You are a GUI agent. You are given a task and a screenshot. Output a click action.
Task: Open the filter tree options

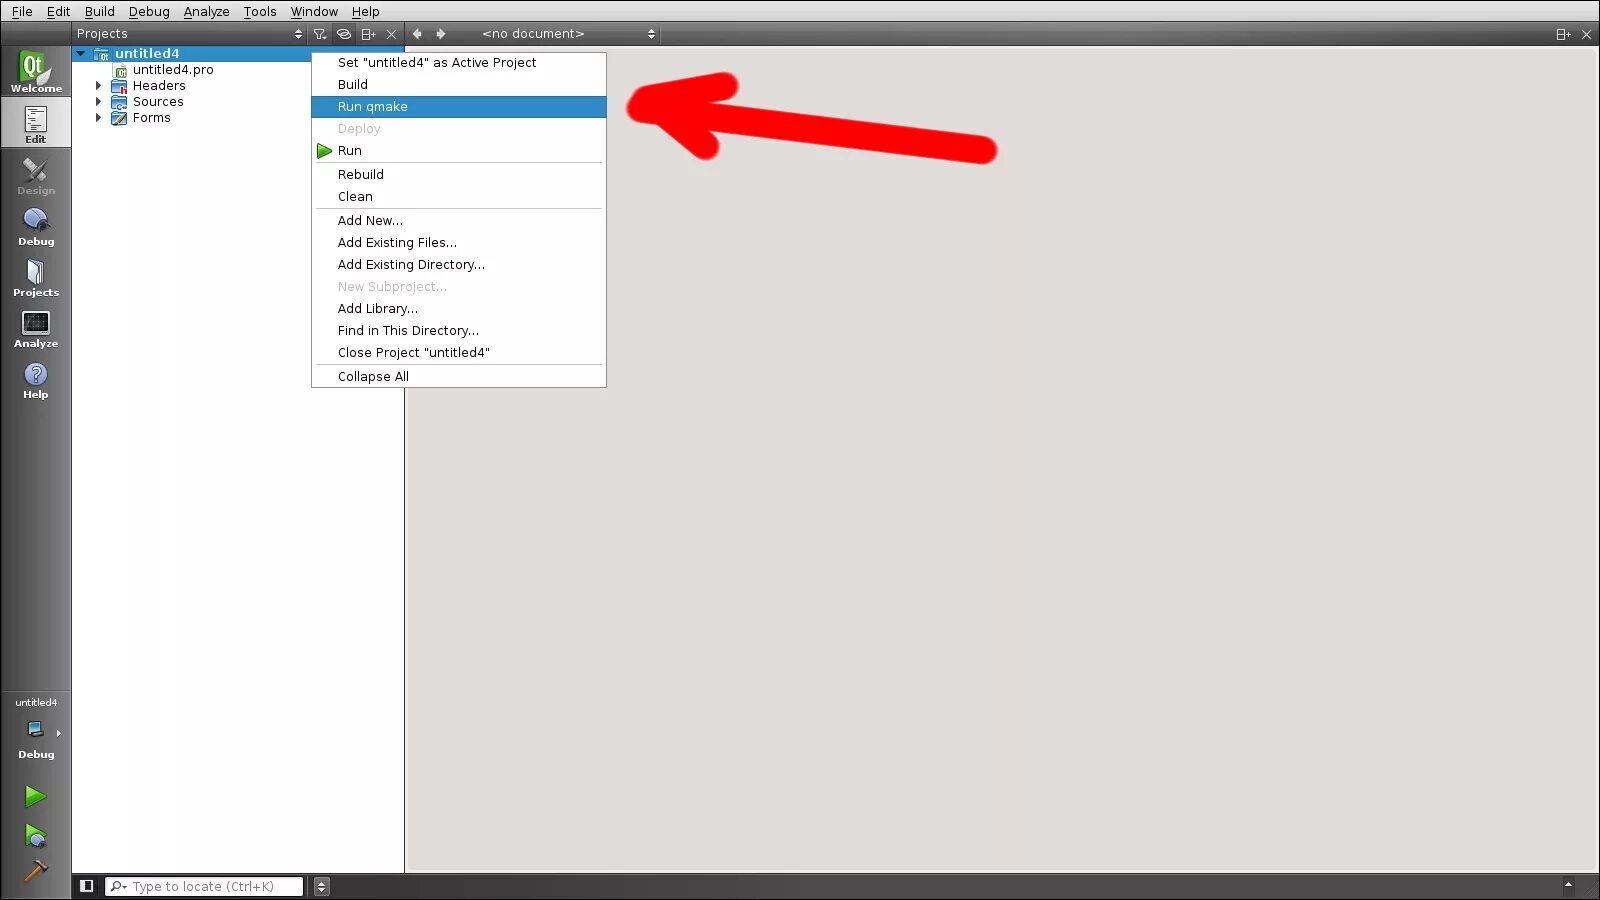click(x=320, y=34)
